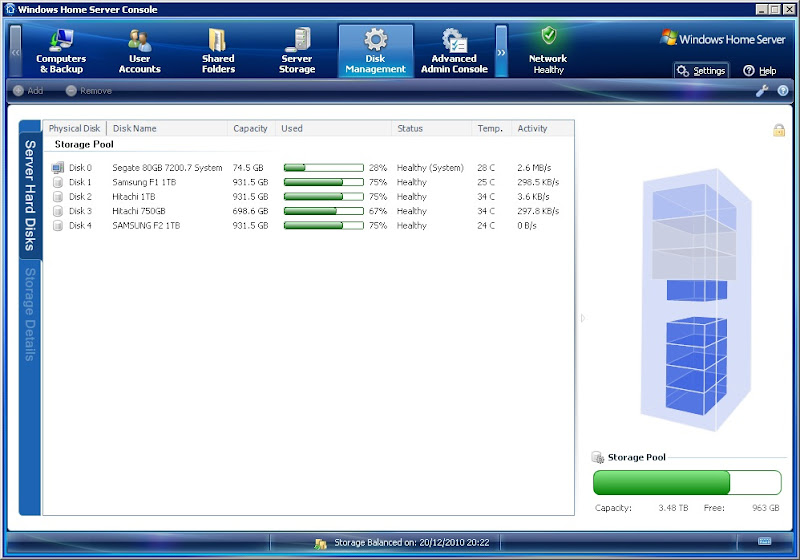The height and width of the screenshot is (560, 800).
Task: Switch to Shared Folders tab
Action: point(218,51)
